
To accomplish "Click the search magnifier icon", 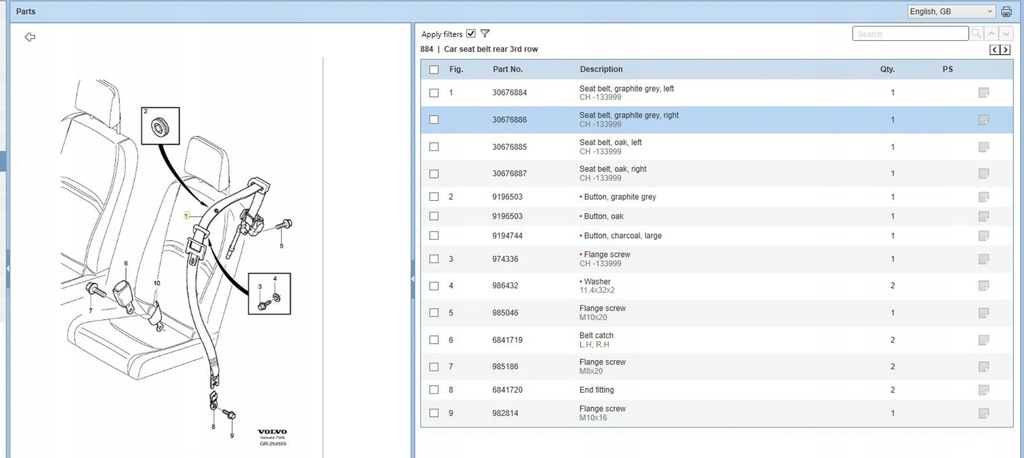I will click(977, 34).
